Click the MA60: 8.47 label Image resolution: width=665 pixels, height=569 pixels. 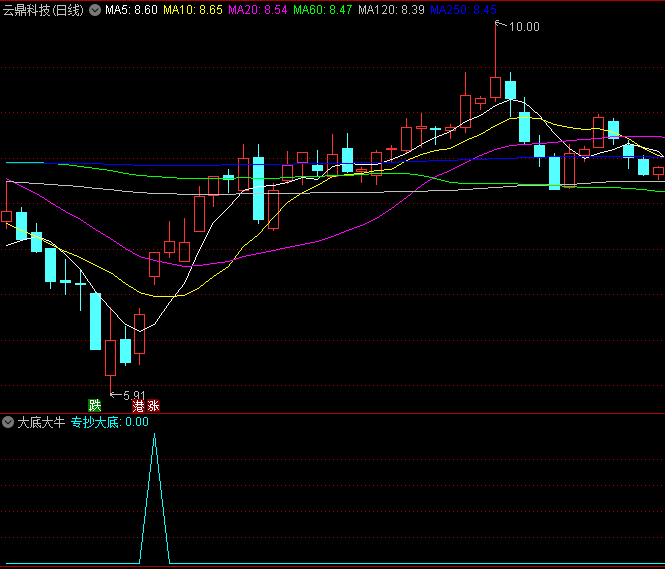tap(323, 10)
